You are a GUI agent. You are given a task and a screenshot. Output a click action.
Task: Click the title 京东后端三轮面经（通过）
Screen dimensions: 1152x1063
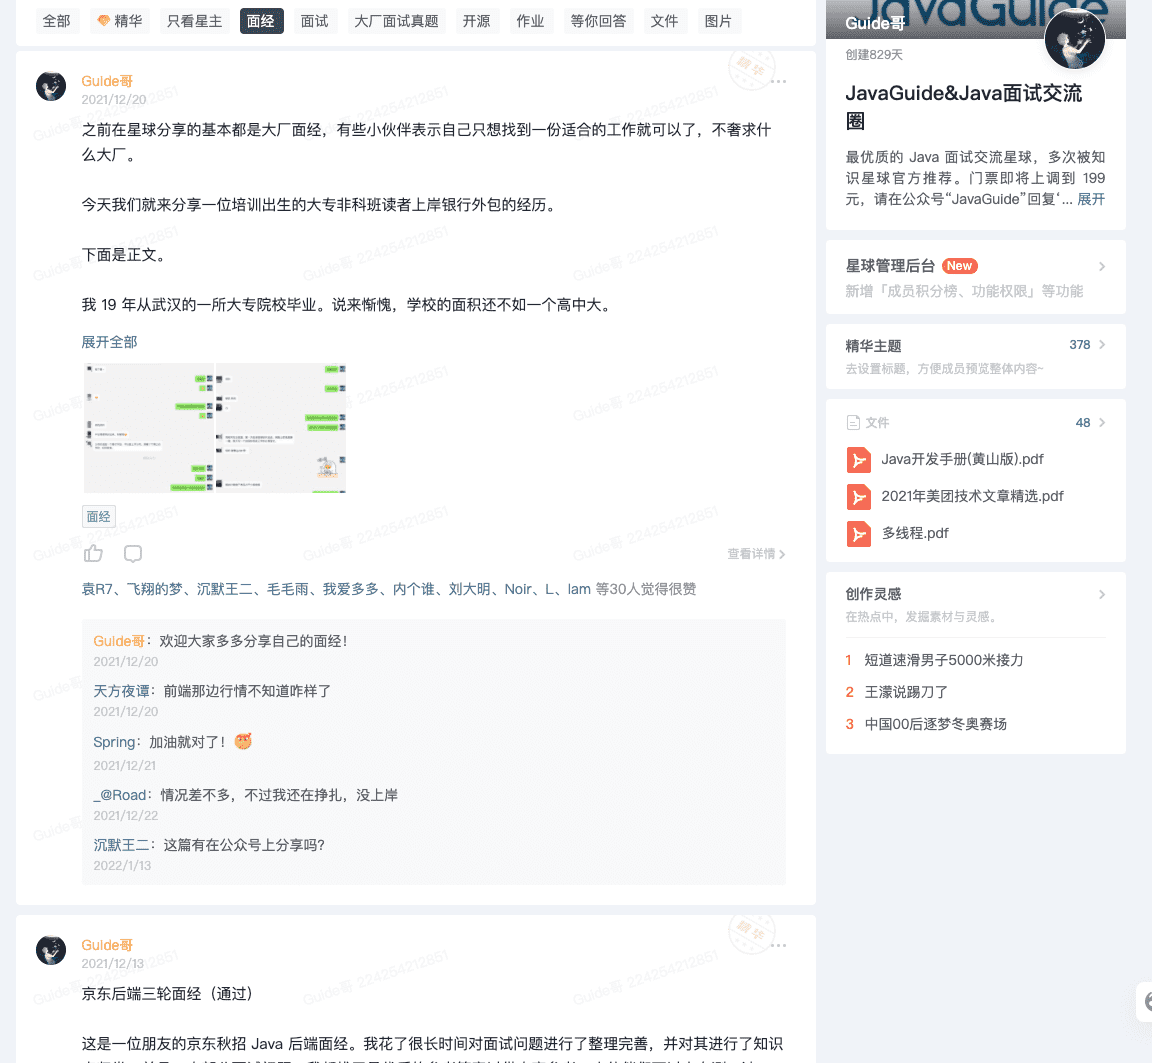point(167,994)
